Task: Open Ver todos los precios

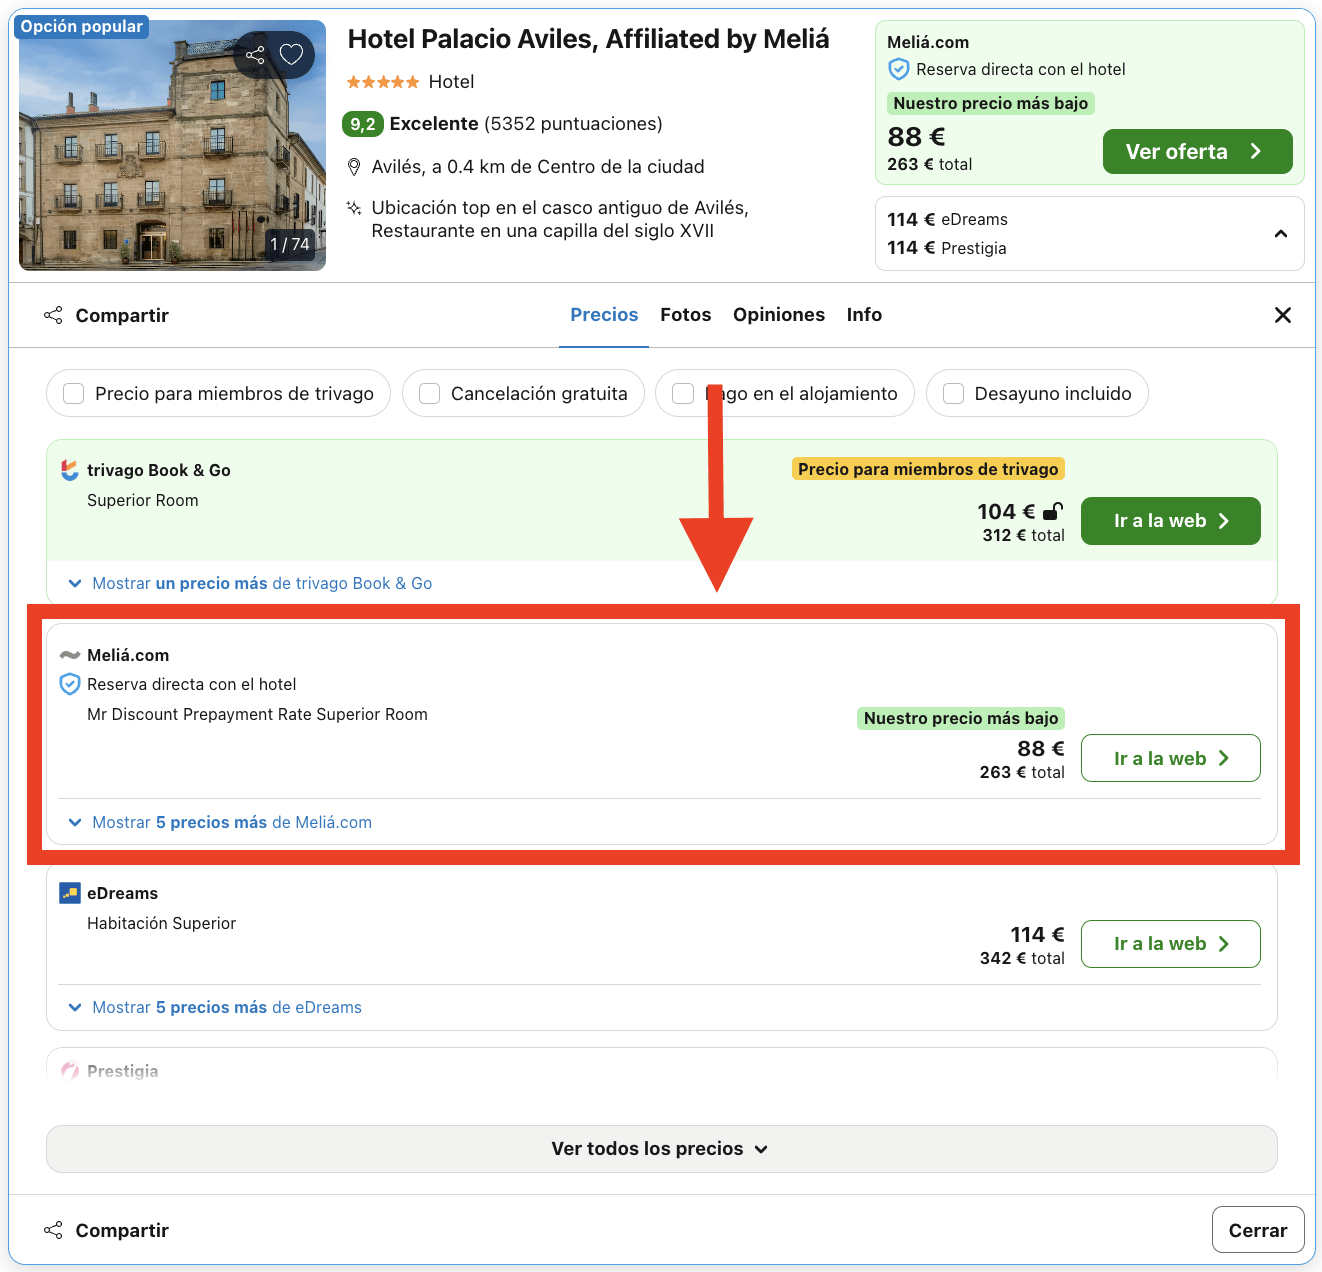Action: 660,1148
